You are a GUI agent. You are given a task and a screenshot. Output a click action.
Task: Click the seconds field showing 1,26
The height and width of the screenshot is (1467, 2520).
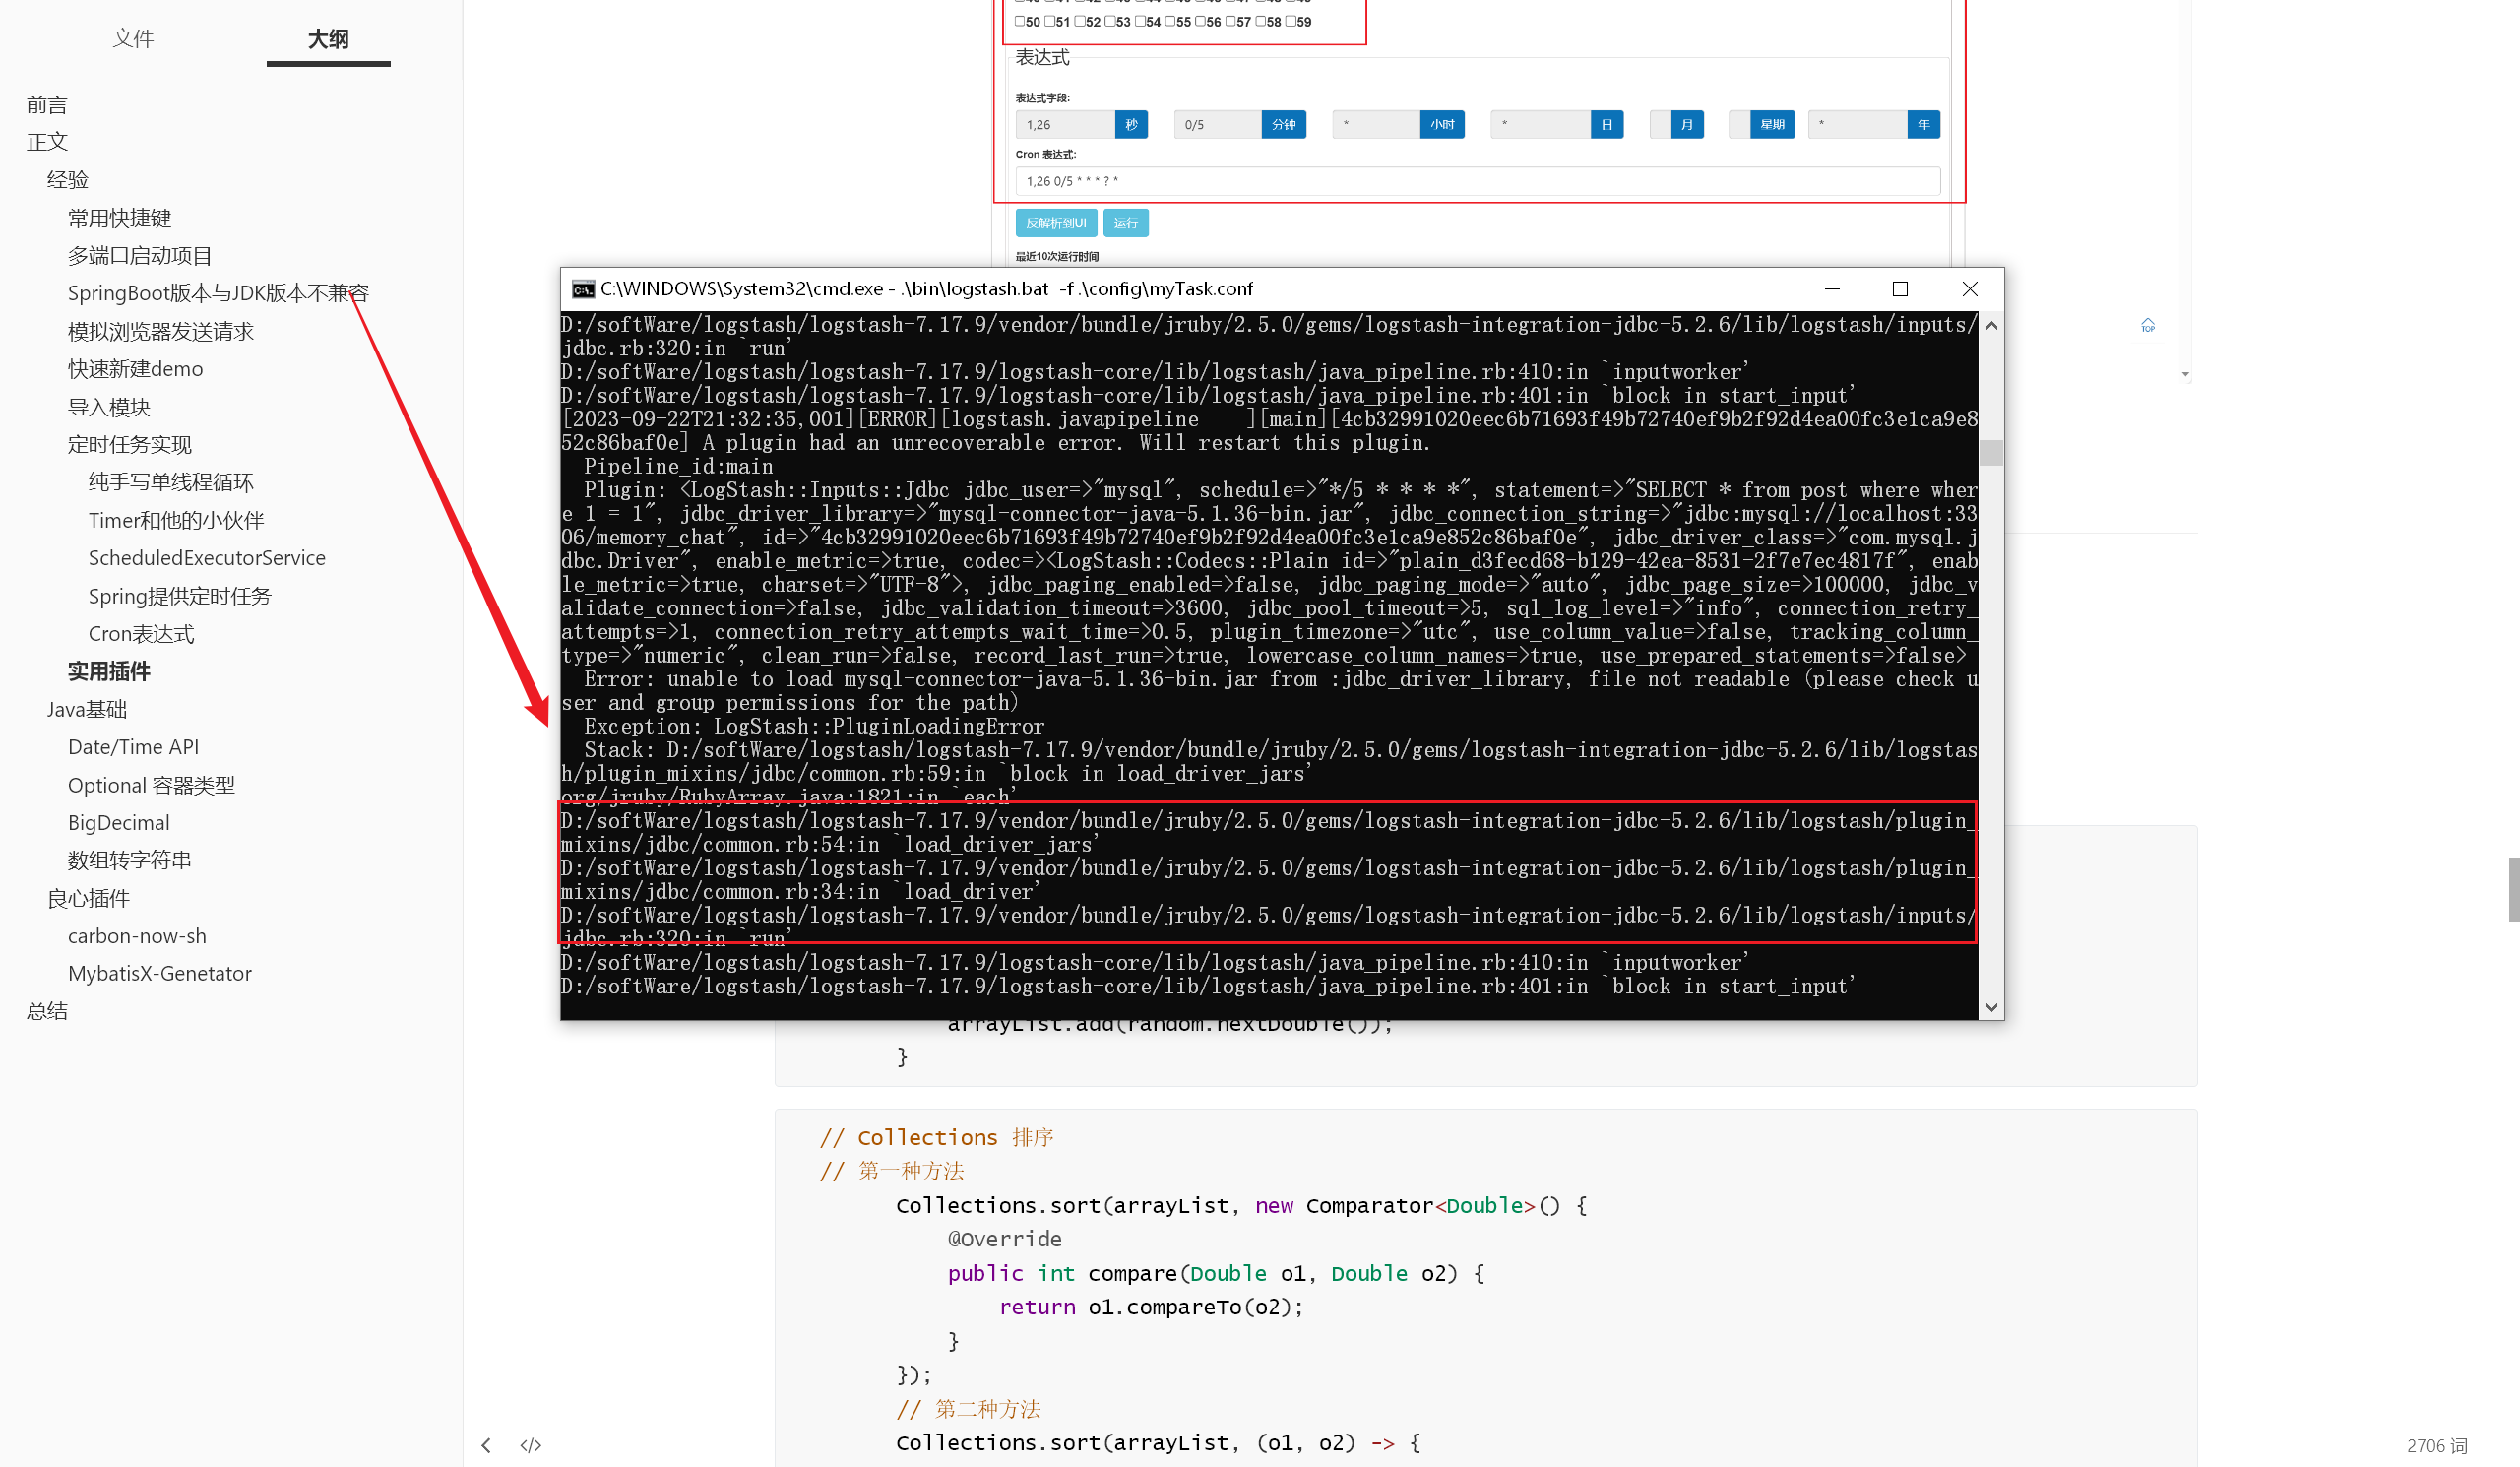click(x=1065, y=124)
